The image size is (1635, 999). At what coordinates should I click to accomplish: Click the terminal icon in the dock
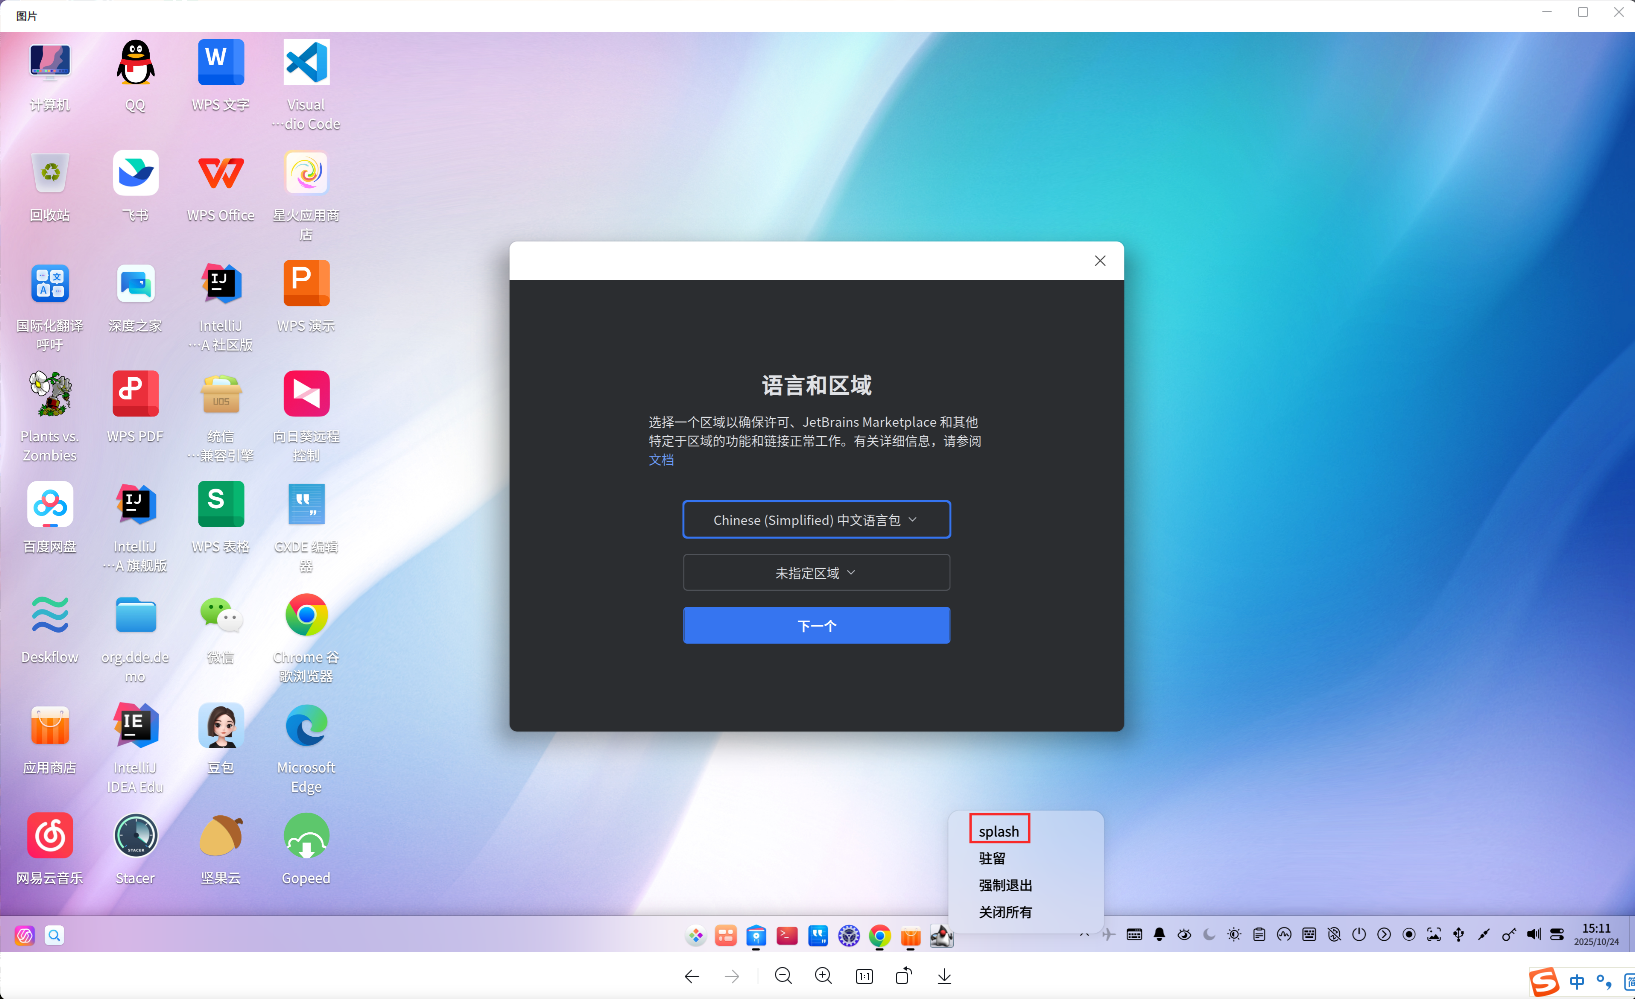coord(787,936)
